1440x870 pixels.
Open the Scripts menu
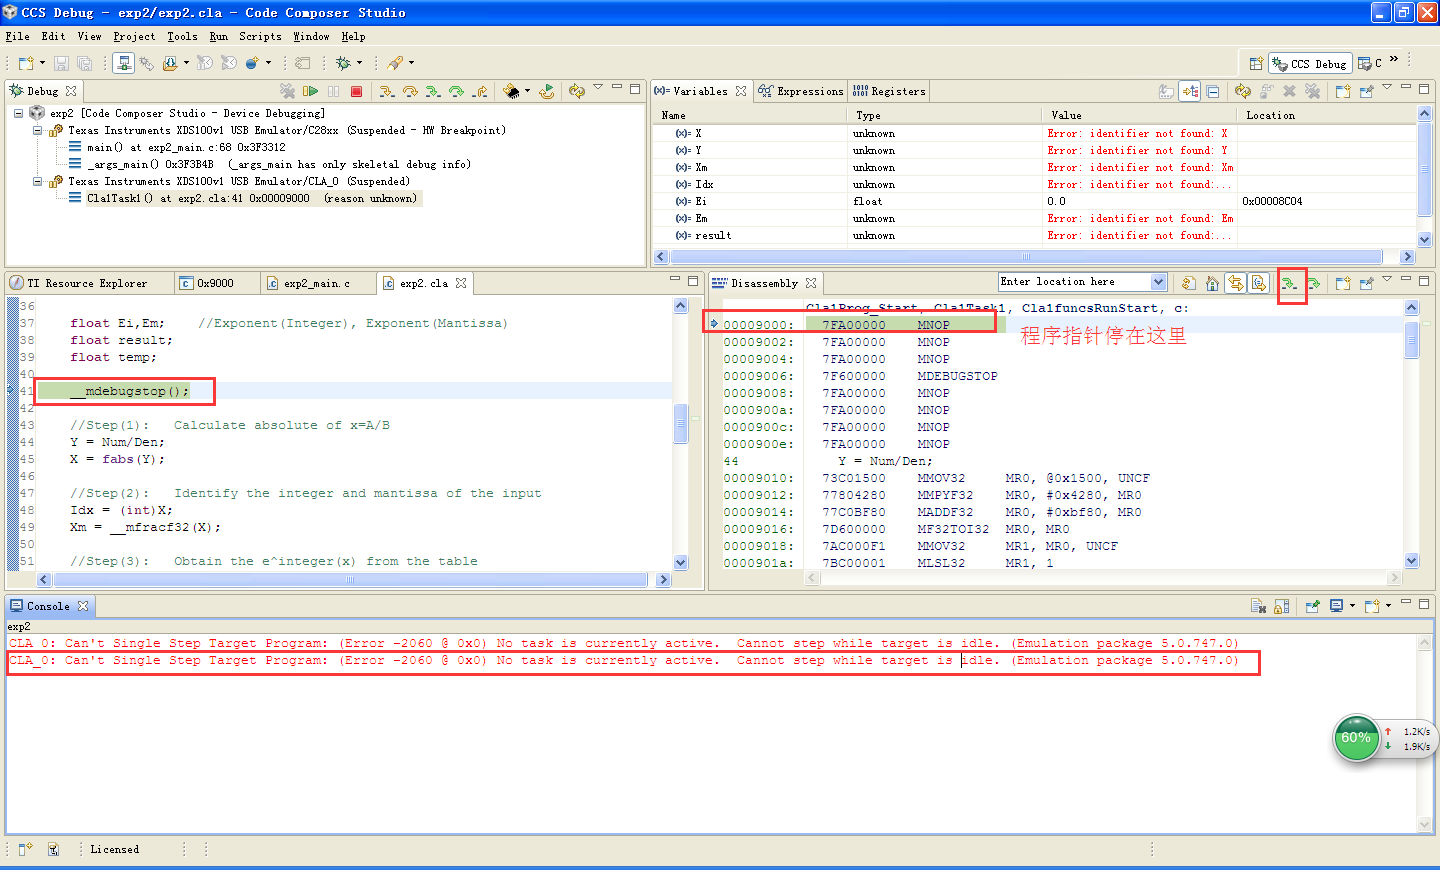[x=260, y=36]
